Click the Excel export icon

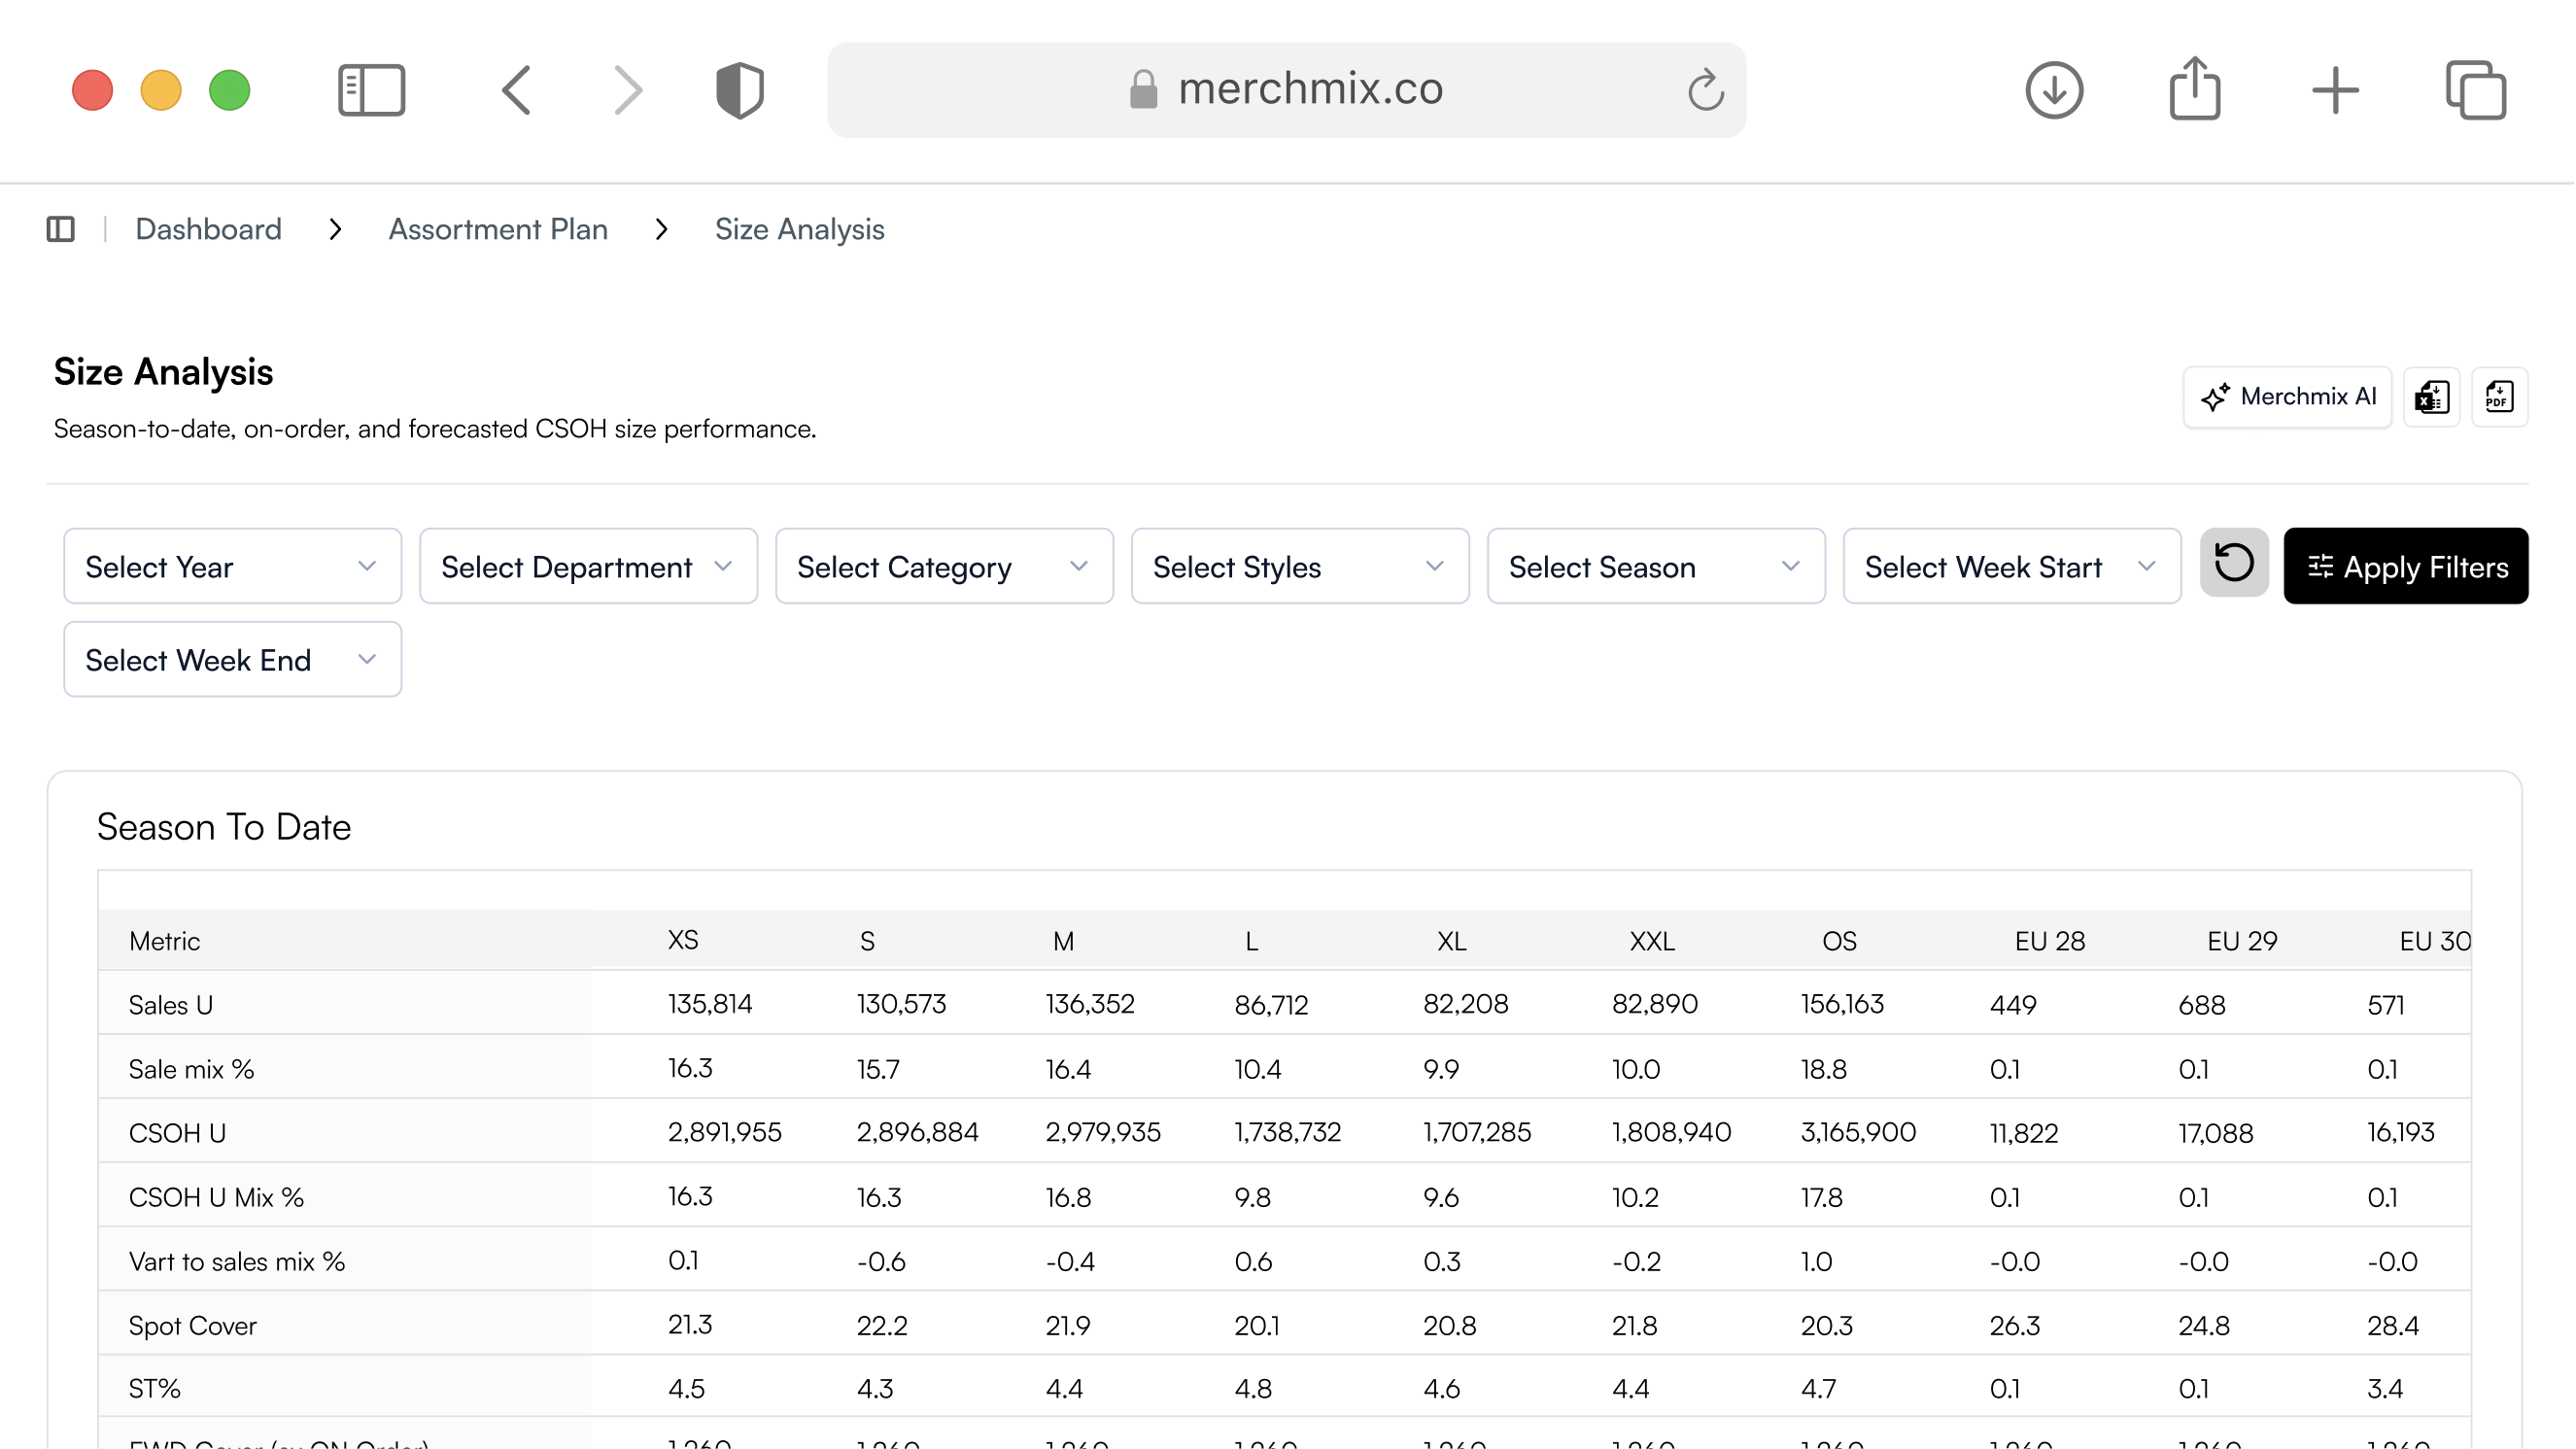point(2431,397)
